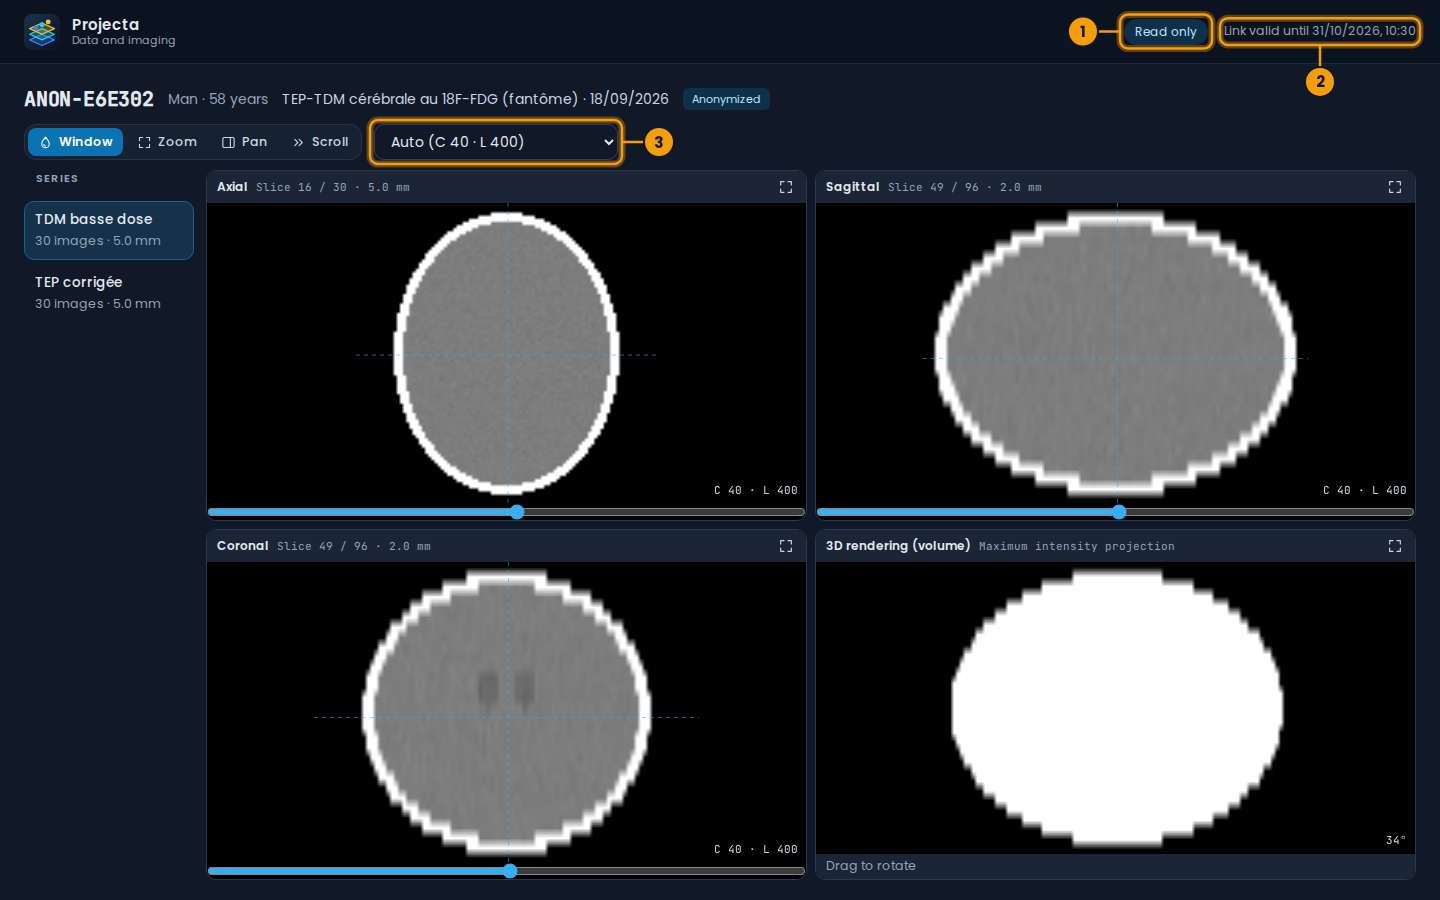Click the Anonymized badge
Image resolution: width=1440 pixels, height=900 pixels.
[x=726, y=99]
